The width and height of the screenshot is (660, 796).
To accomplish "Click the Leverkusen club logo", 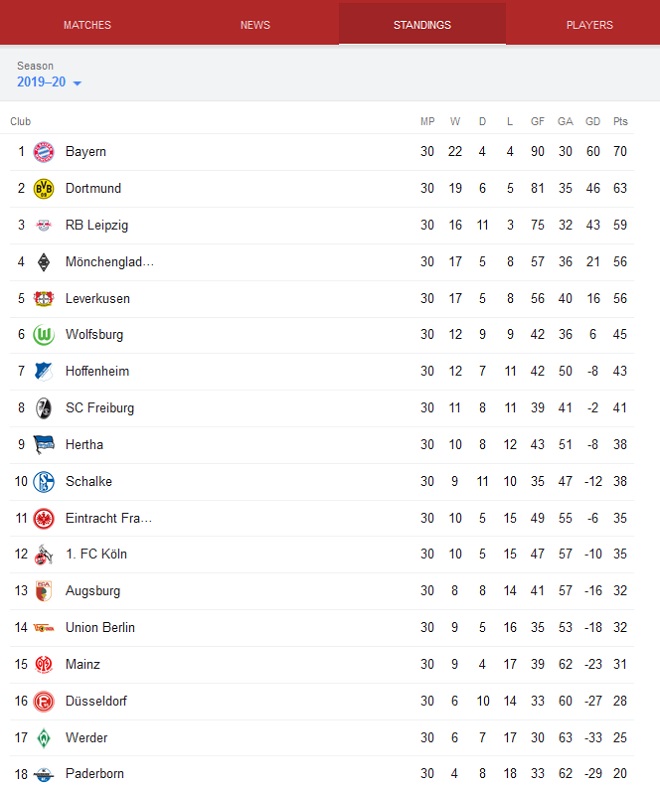I will [43, 299].
